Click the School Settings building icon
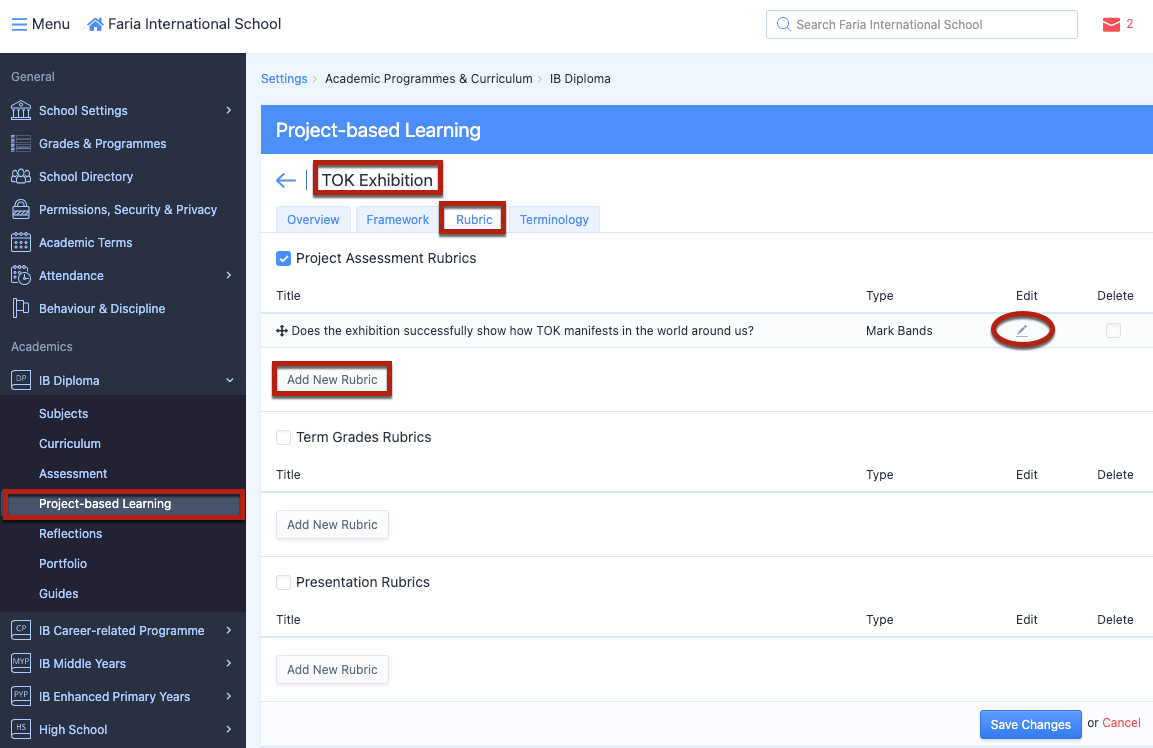The height and width of the screenshot is (748, 1153). pyautogui.click(x=21, y=110)
